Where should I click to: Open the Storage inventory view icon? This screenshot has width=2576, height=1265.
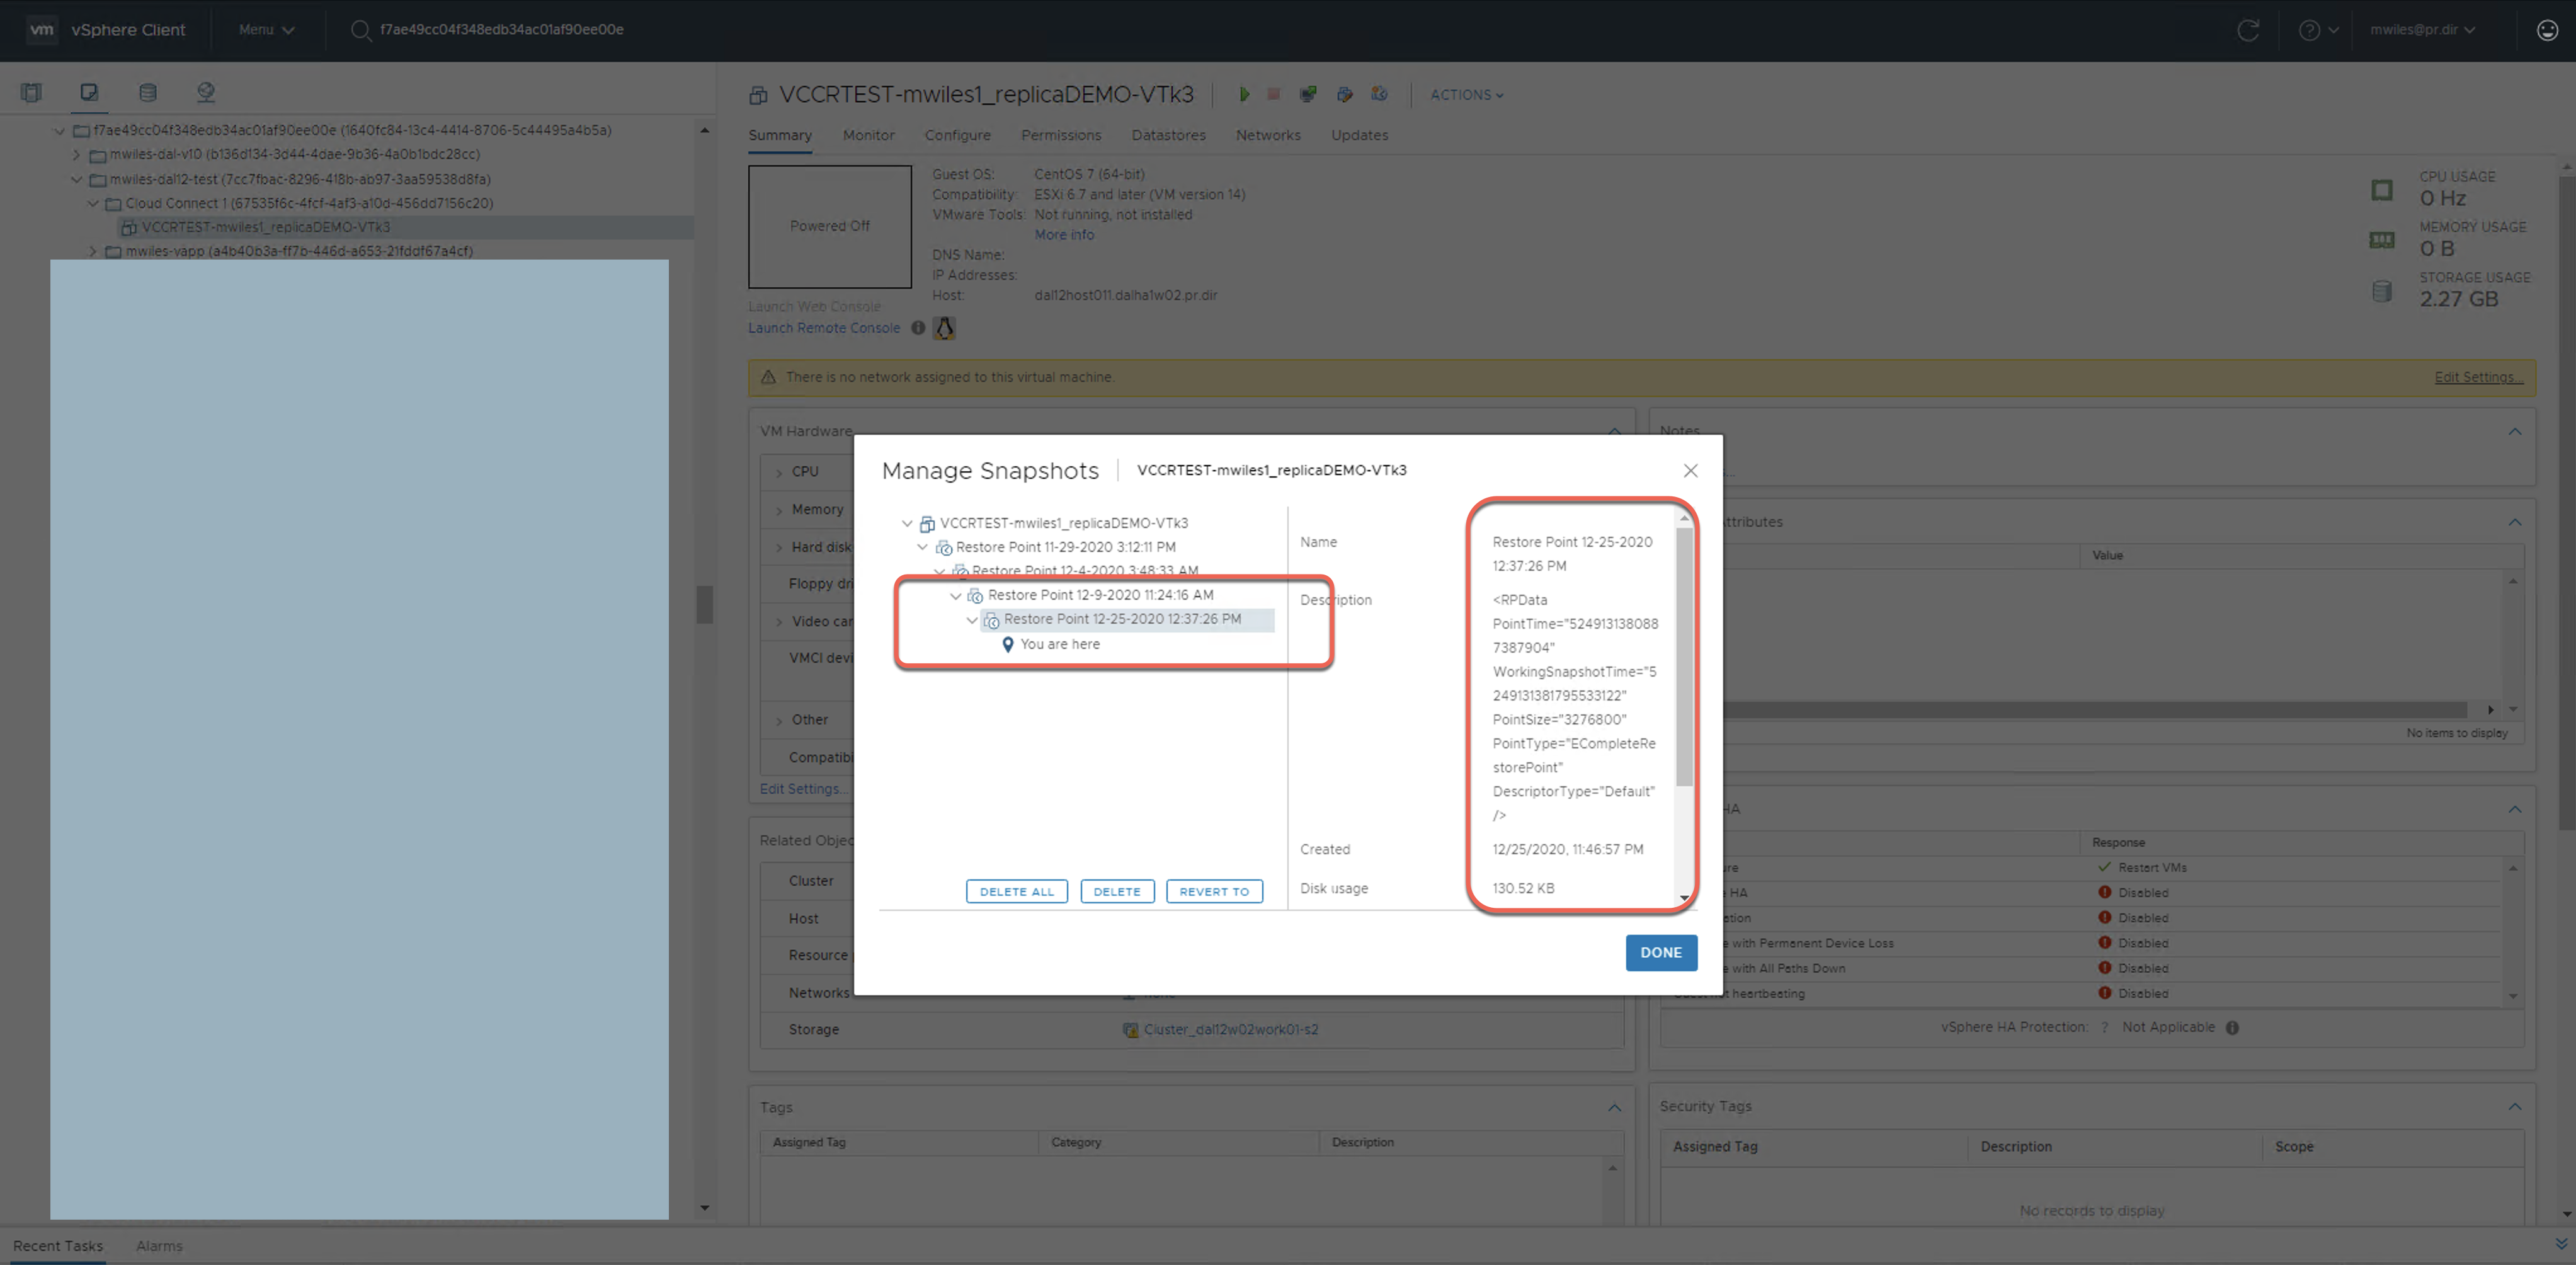point(148,92)
